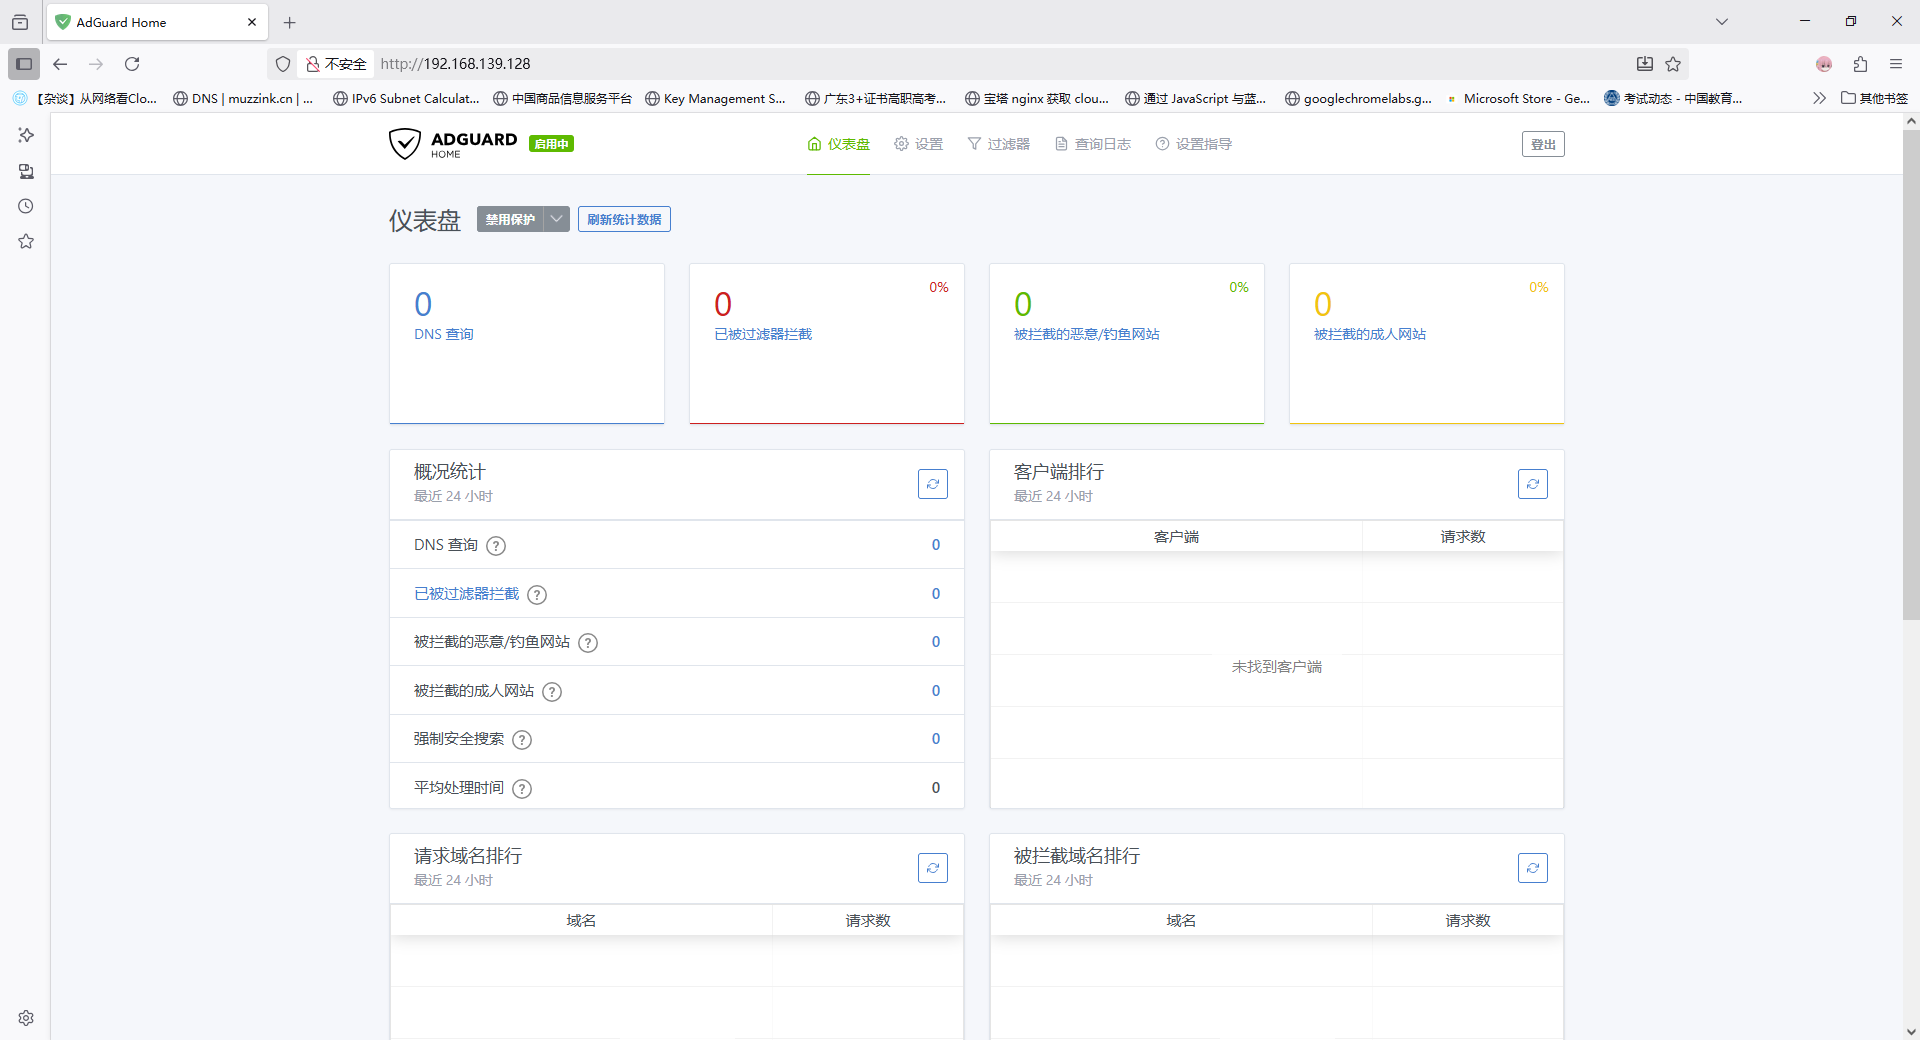Click the help icon beside 强制安全搜索
This screenshot has width=1920, height=1040.
coord(522,740)
